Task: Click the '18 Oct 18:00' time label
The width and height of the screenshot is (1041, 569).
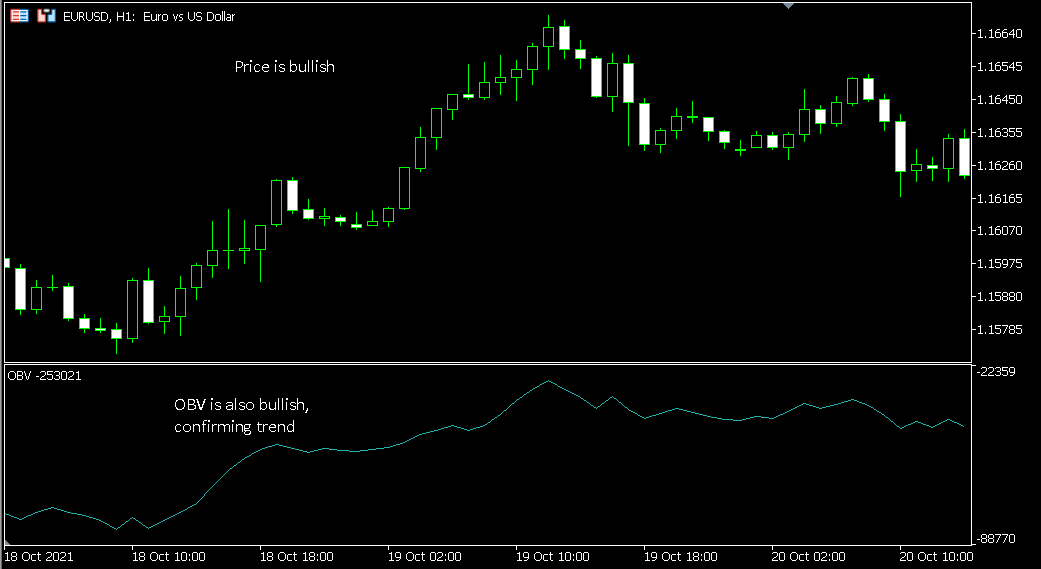Action: pyautogui.click(x=296, y=556)
